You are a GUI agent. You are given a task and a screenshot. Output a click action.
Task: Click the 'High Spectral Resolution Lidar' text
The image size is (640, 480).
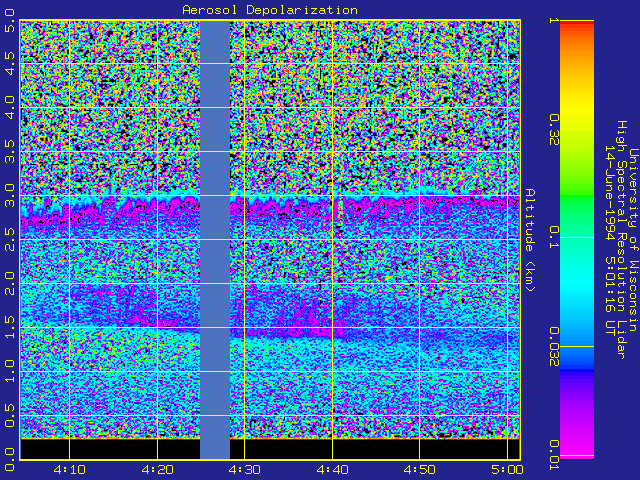[x=621, y=240]
